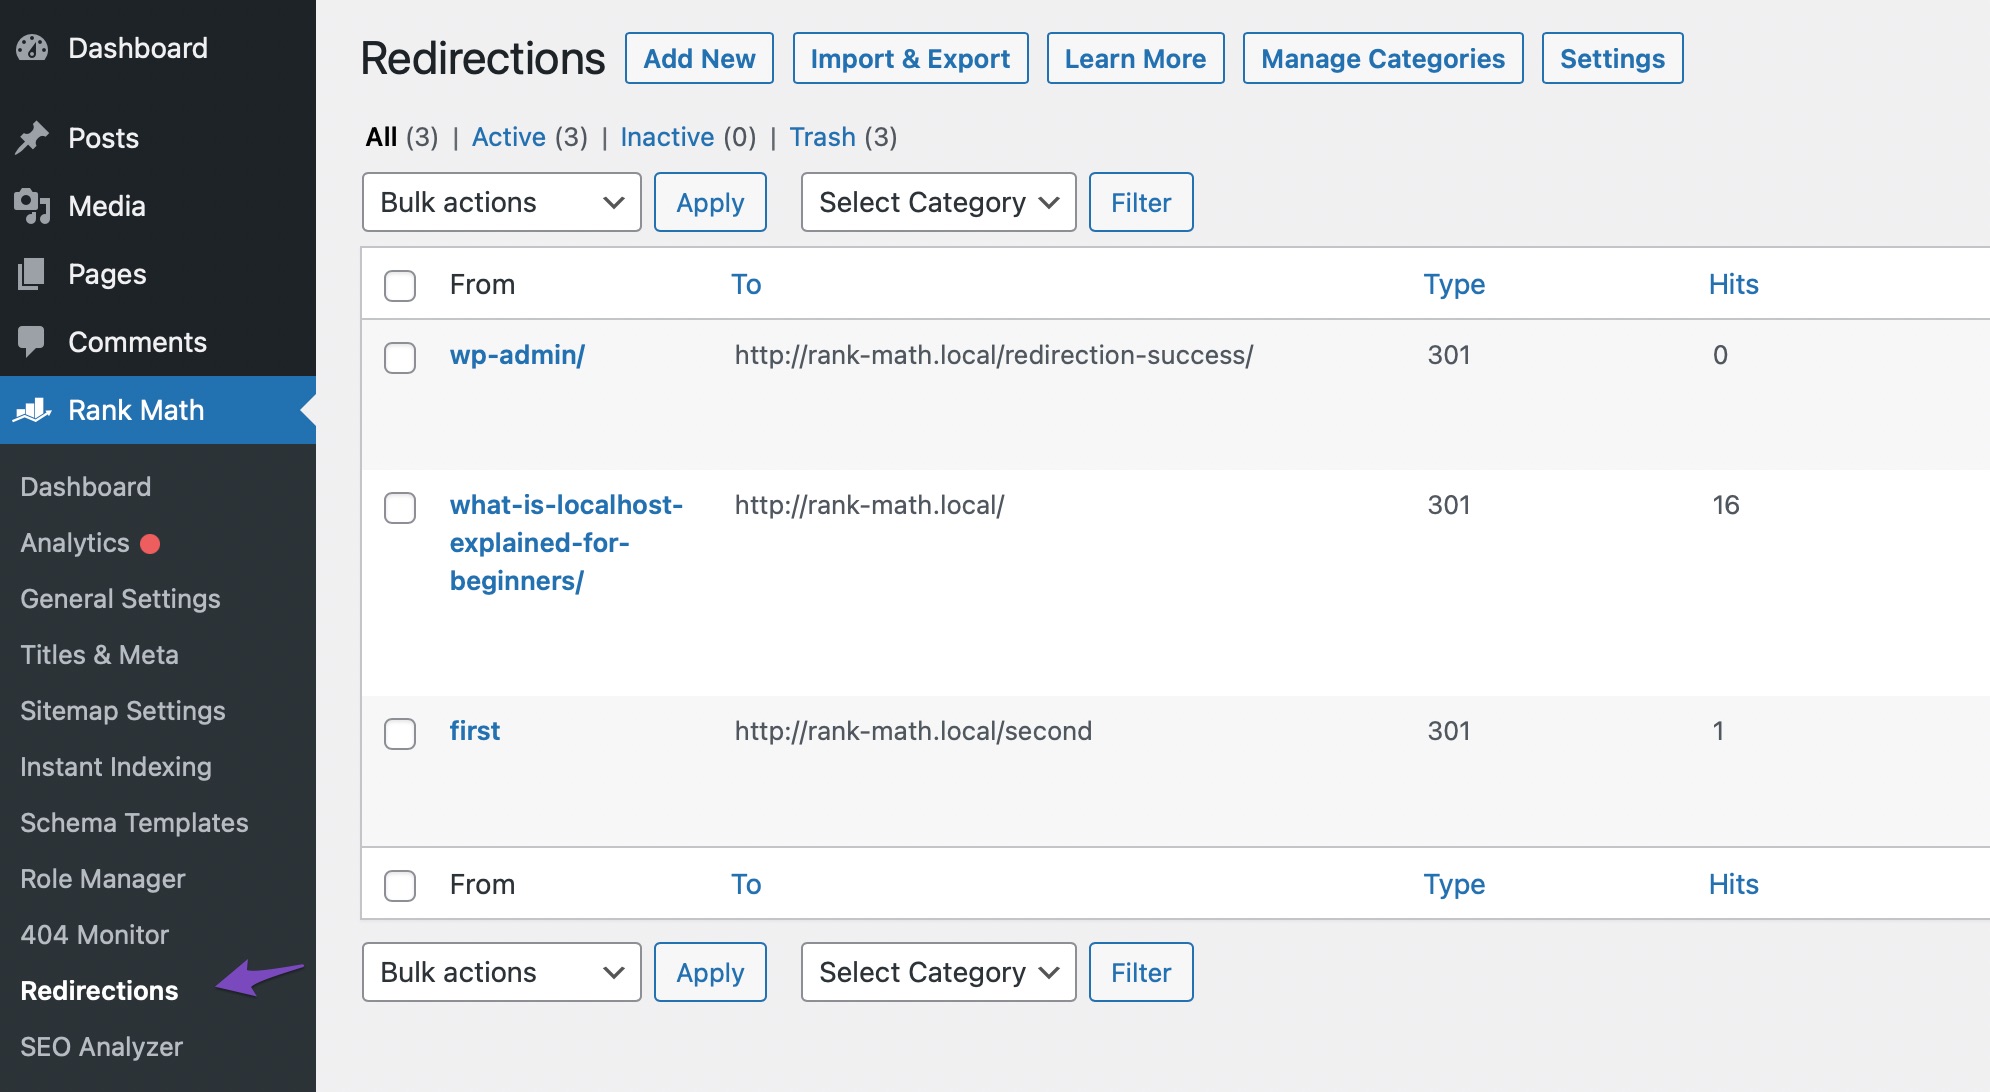Screen dimensions: 1990x1092
Task: Click the Add New redirection button
Action: (x=699, y=58)
